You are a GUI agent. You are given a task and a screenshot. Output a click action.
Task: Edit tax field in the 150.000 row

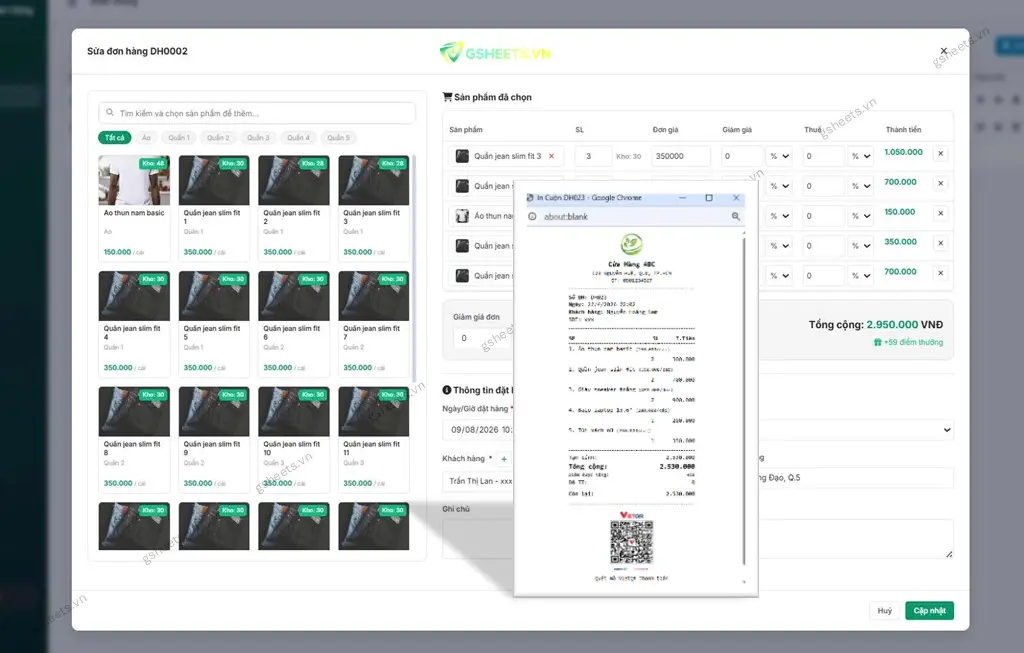[823, 216]
